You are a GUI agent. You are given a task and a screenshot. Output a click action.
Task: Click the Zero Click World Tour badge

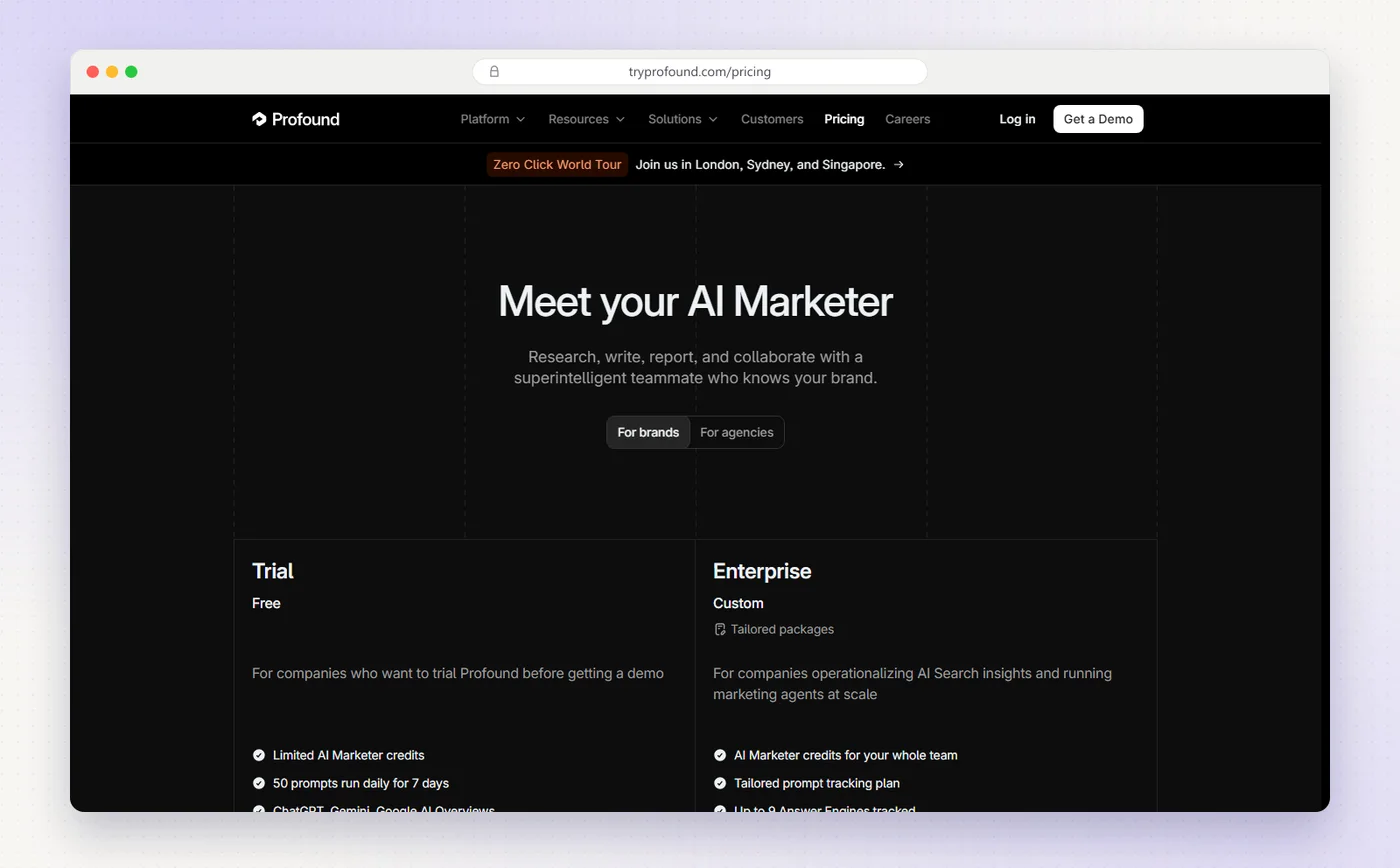557,165
